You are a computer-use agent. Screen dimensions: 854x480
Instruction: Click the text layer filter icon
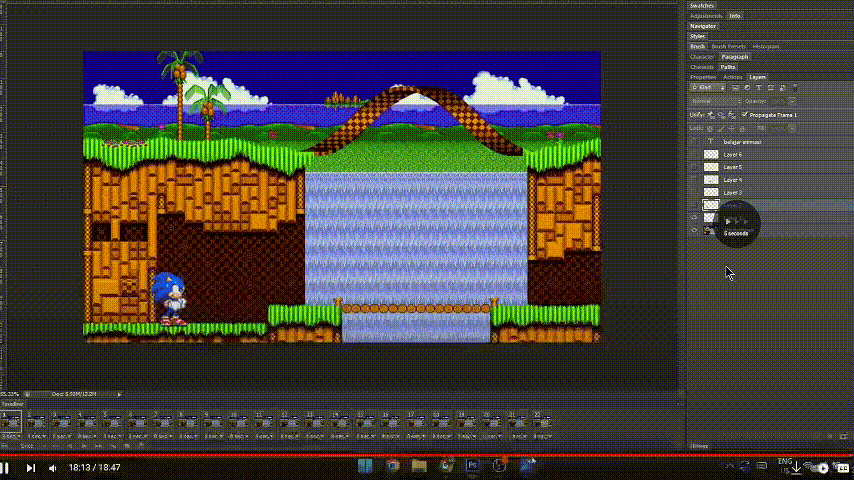click(760, 88)
